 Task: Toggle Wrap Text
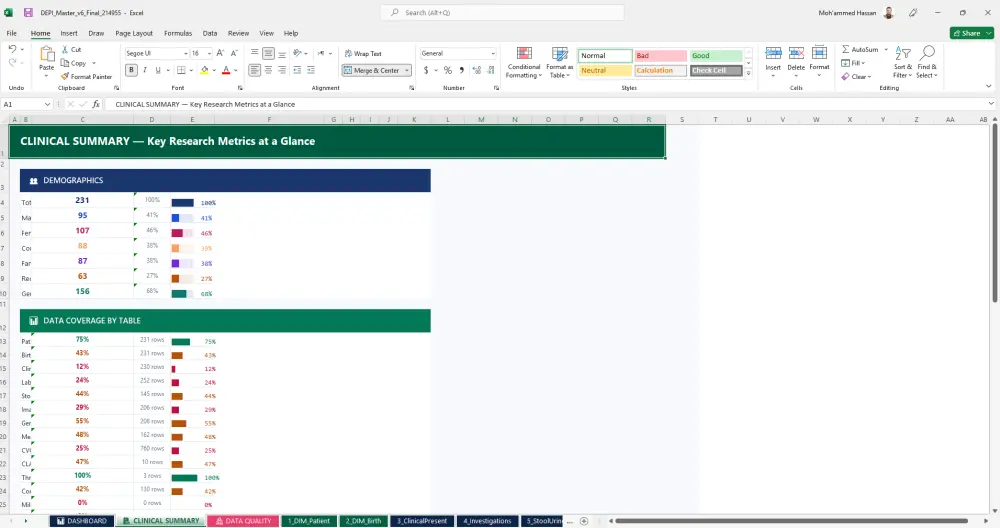pyautogui.click(x=362, y=54)
